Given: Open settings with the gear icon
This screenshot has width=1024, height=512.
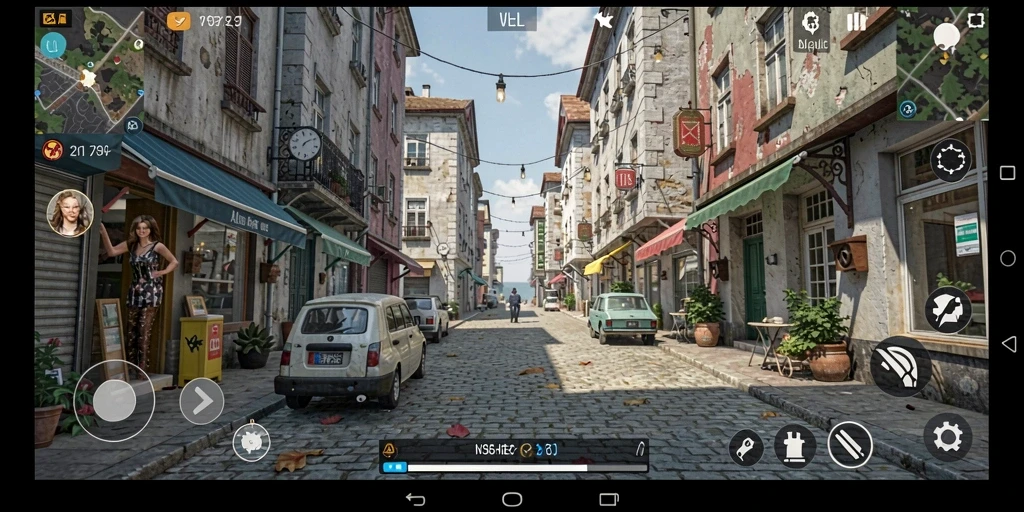Looking at the screenshot, I should (948, 437).
